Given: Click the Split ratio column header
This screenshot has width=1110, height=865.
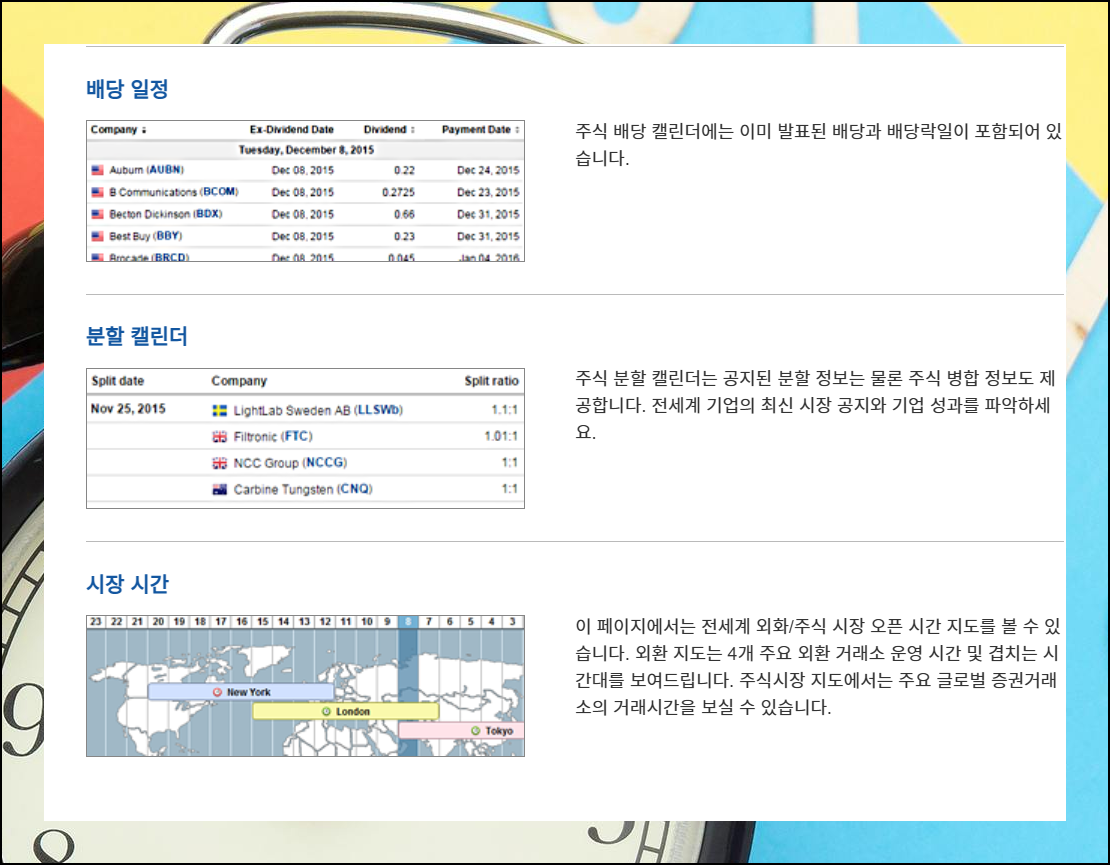Looking at the screenshot, I should [491, 381].
